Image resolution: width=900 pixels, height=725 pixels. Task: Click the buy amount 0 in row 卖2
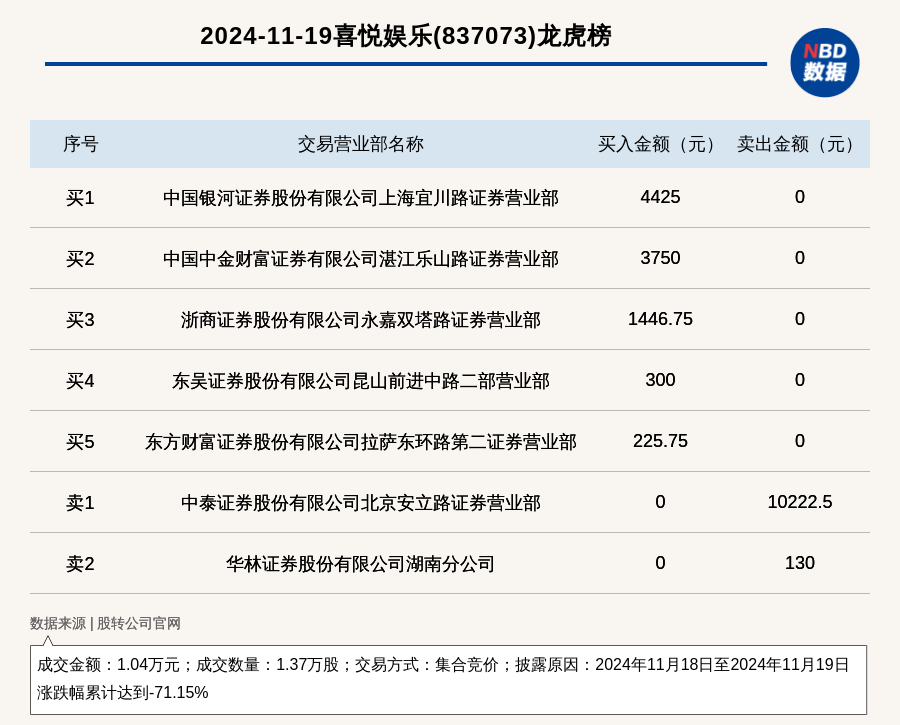click(x=660, y=563)
